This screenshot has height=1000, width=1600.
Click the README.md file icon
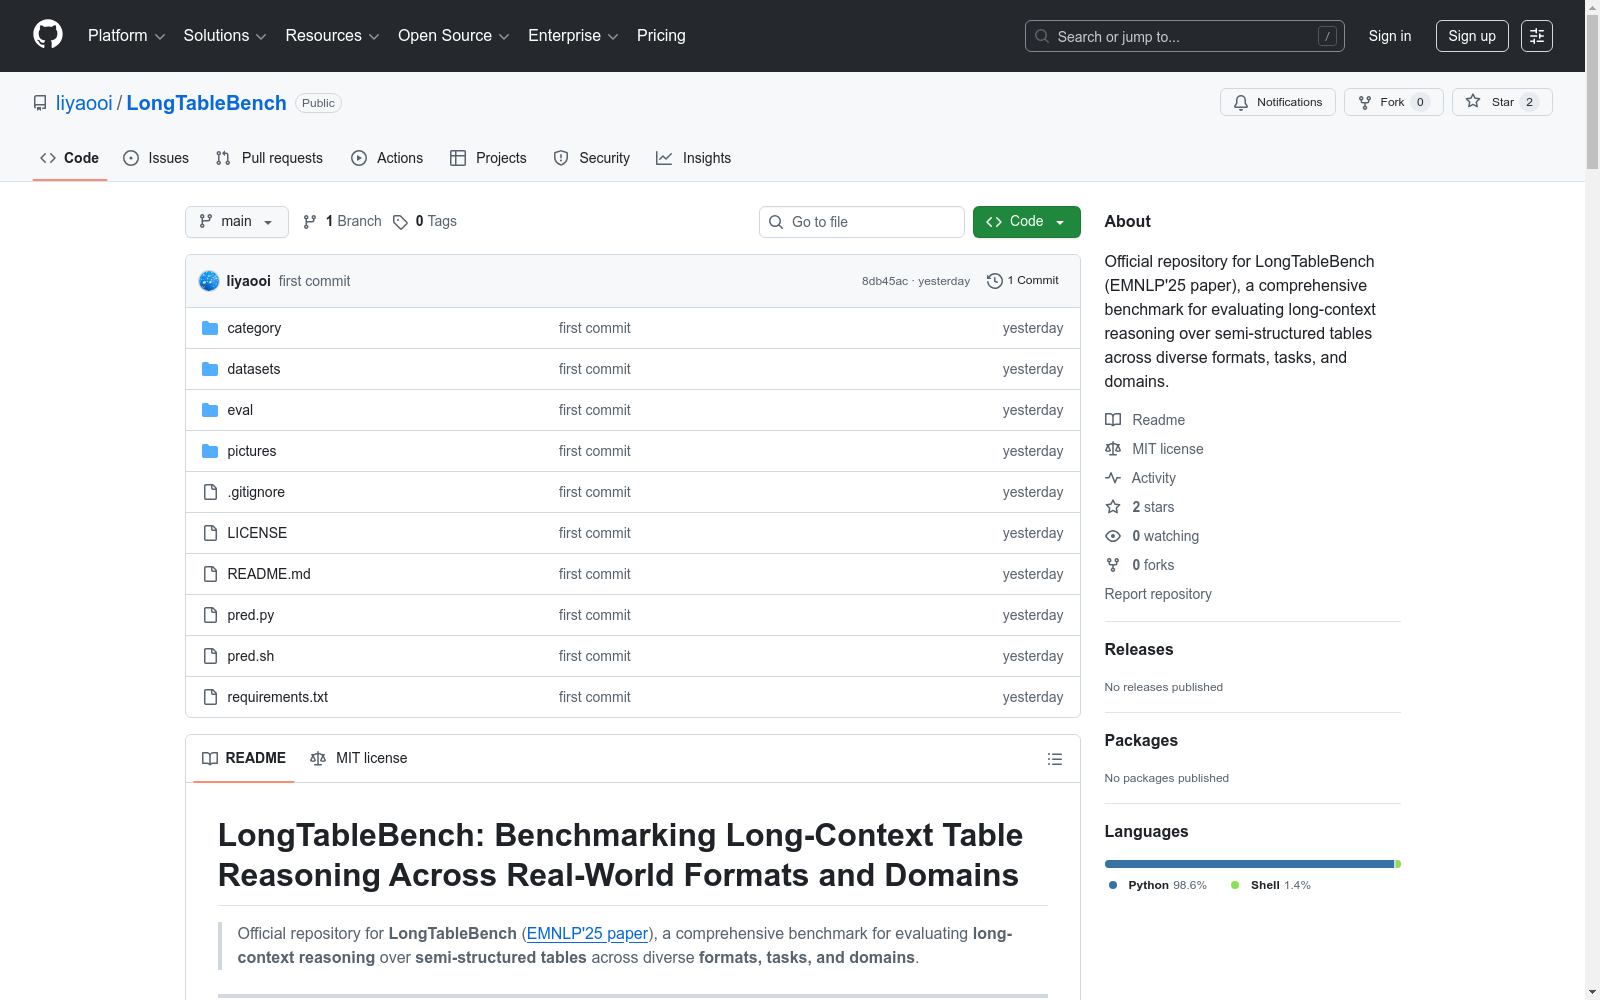click(x=210, y=574)
